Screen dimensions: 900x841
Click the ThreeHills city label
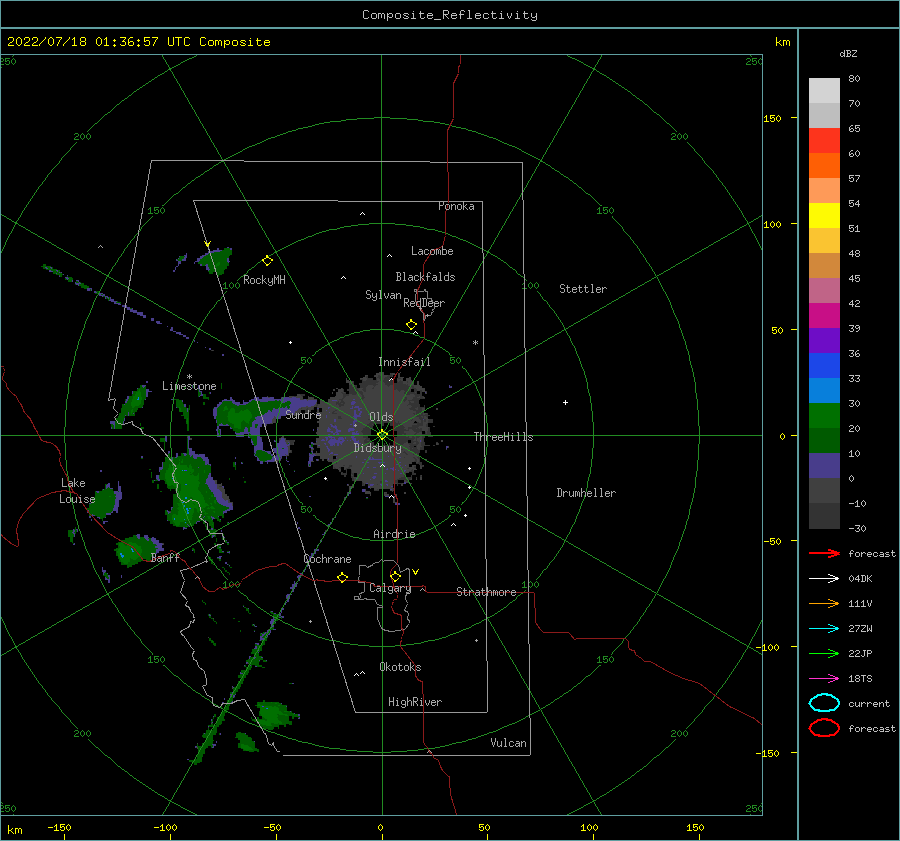[503, 437]
